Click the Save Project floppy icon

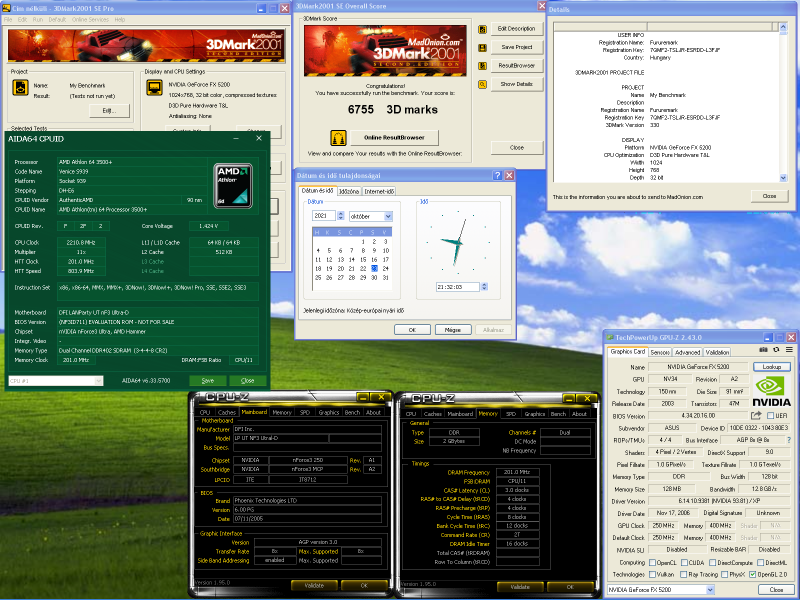482,47
